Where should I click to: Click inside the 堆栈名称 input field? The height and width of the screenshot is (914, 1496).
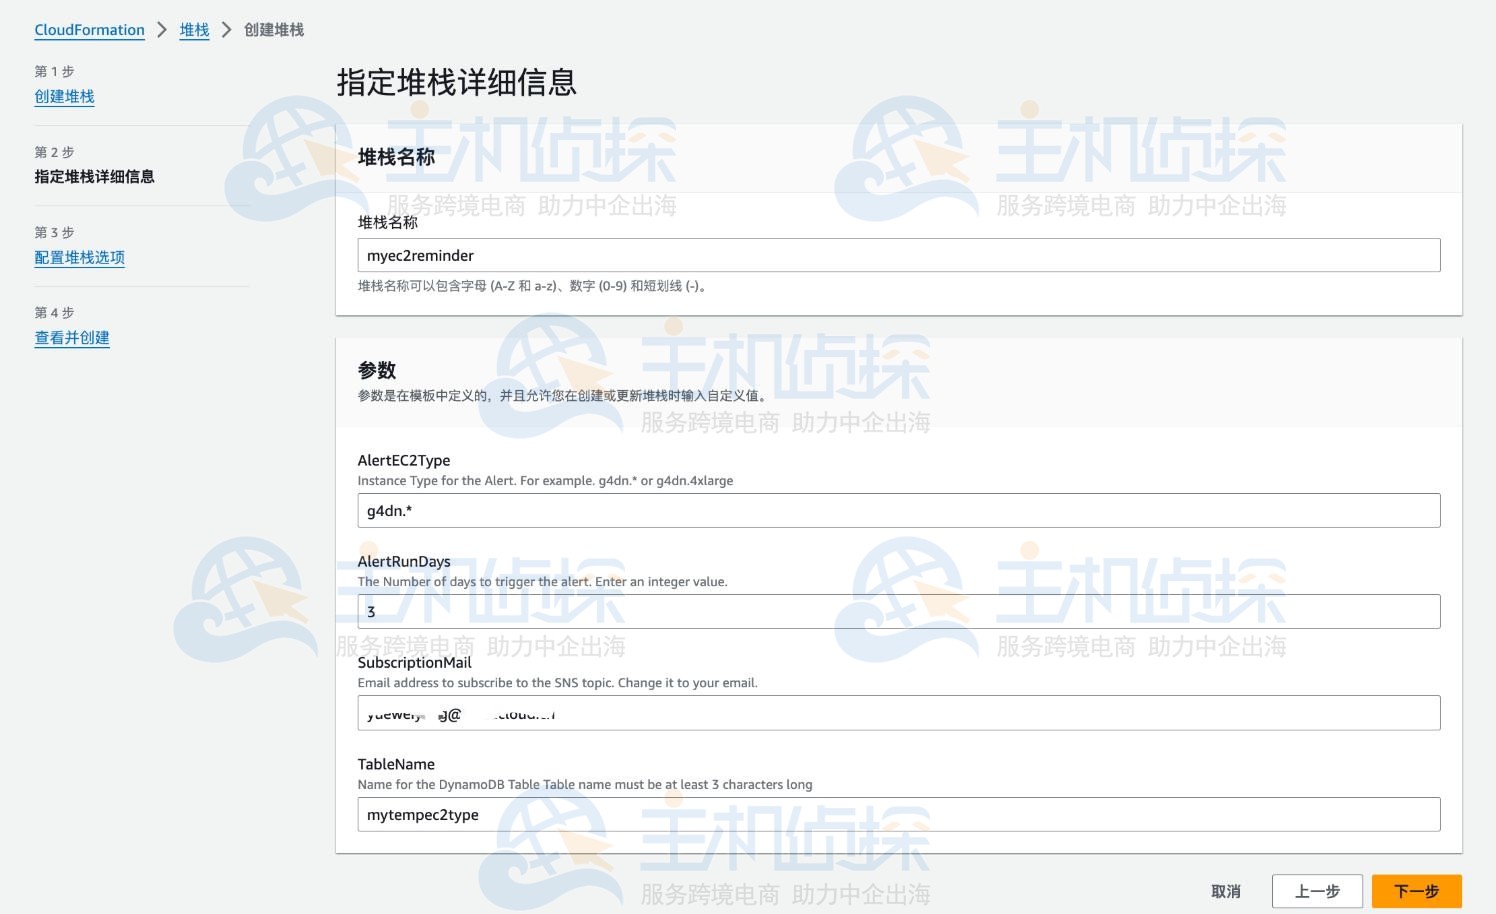point(898,255)
